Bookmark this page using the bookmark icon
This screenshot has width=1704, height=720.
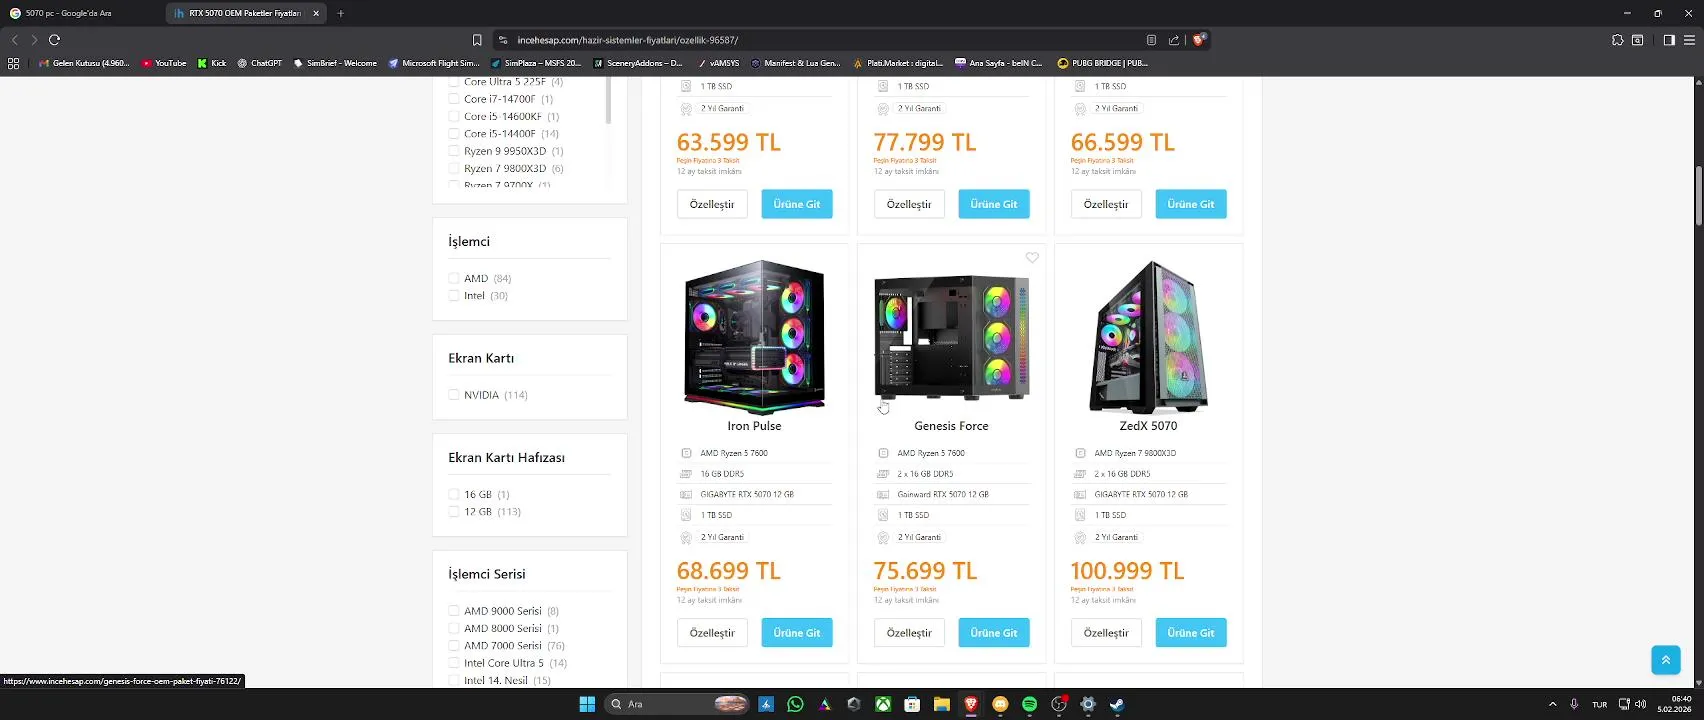click(477, 40)
